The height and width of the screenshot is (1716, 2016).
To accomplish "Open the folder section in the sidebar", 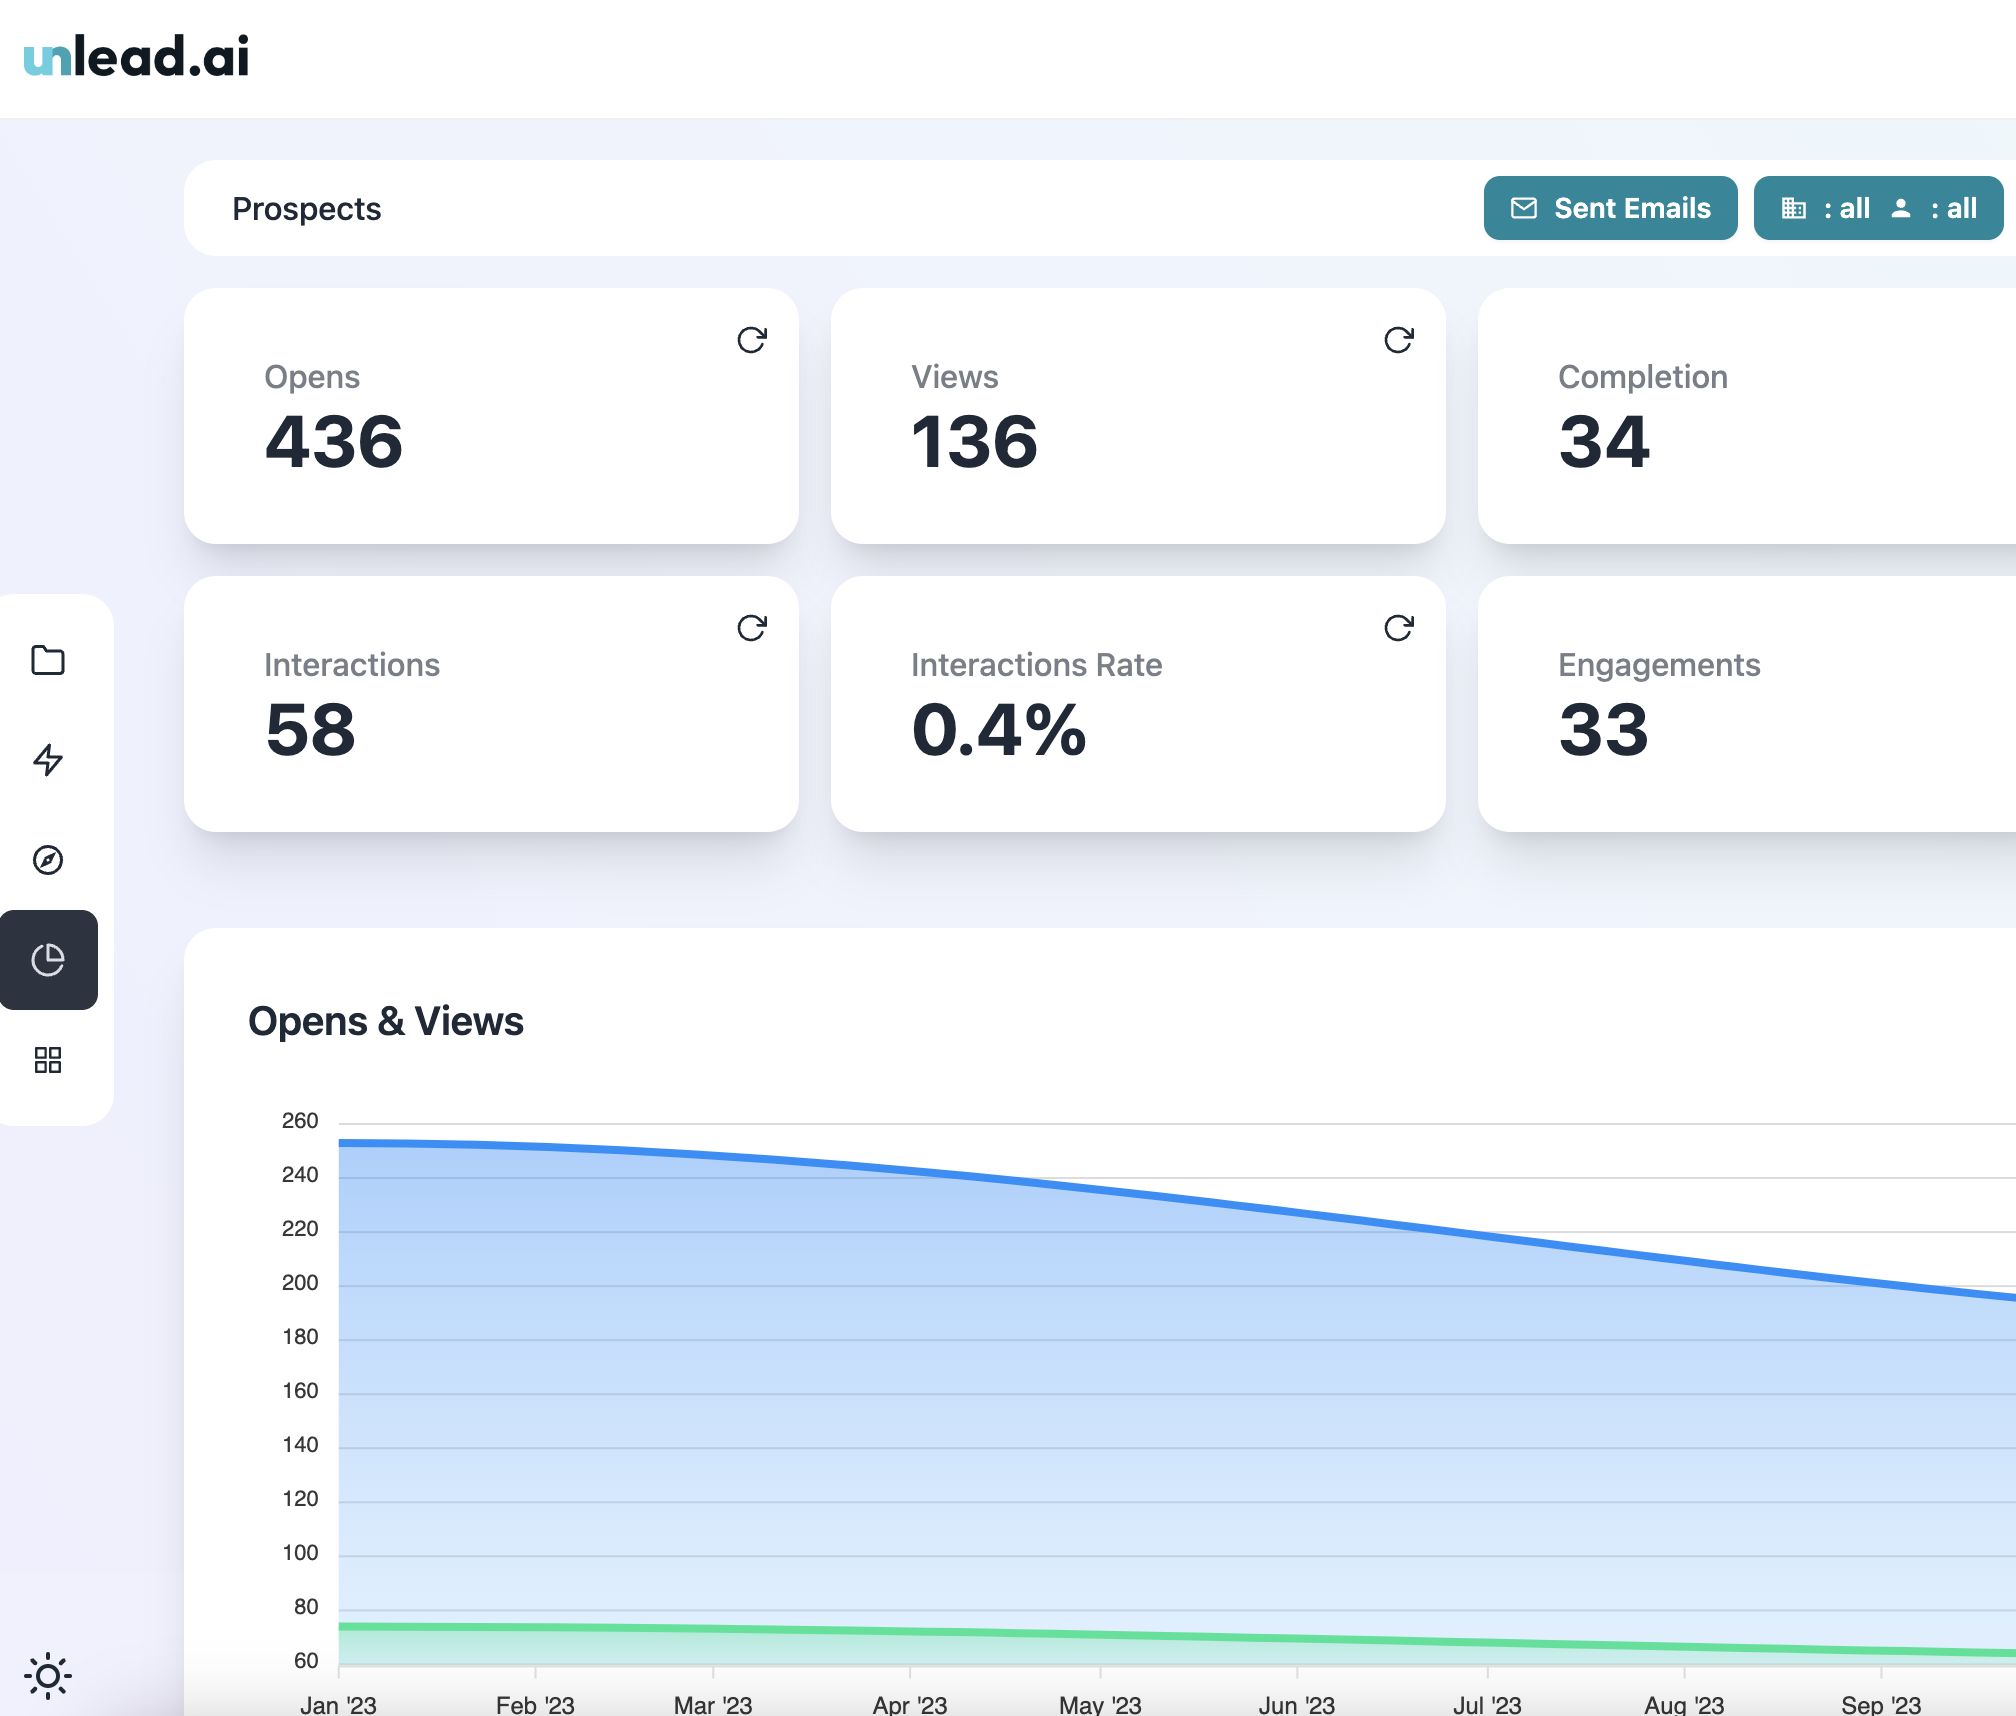I will click(49, 661).
